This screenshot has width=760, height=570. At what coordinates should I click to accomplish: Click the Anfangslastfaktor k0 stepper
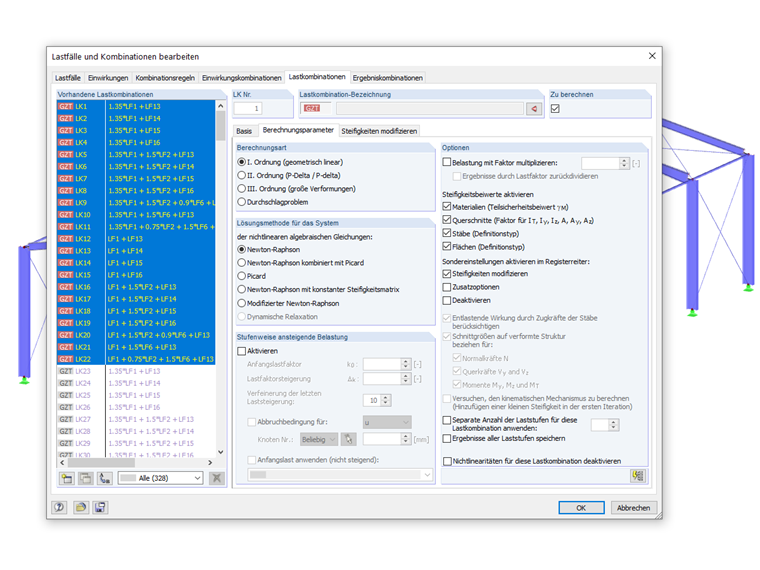tap(406, 364)
